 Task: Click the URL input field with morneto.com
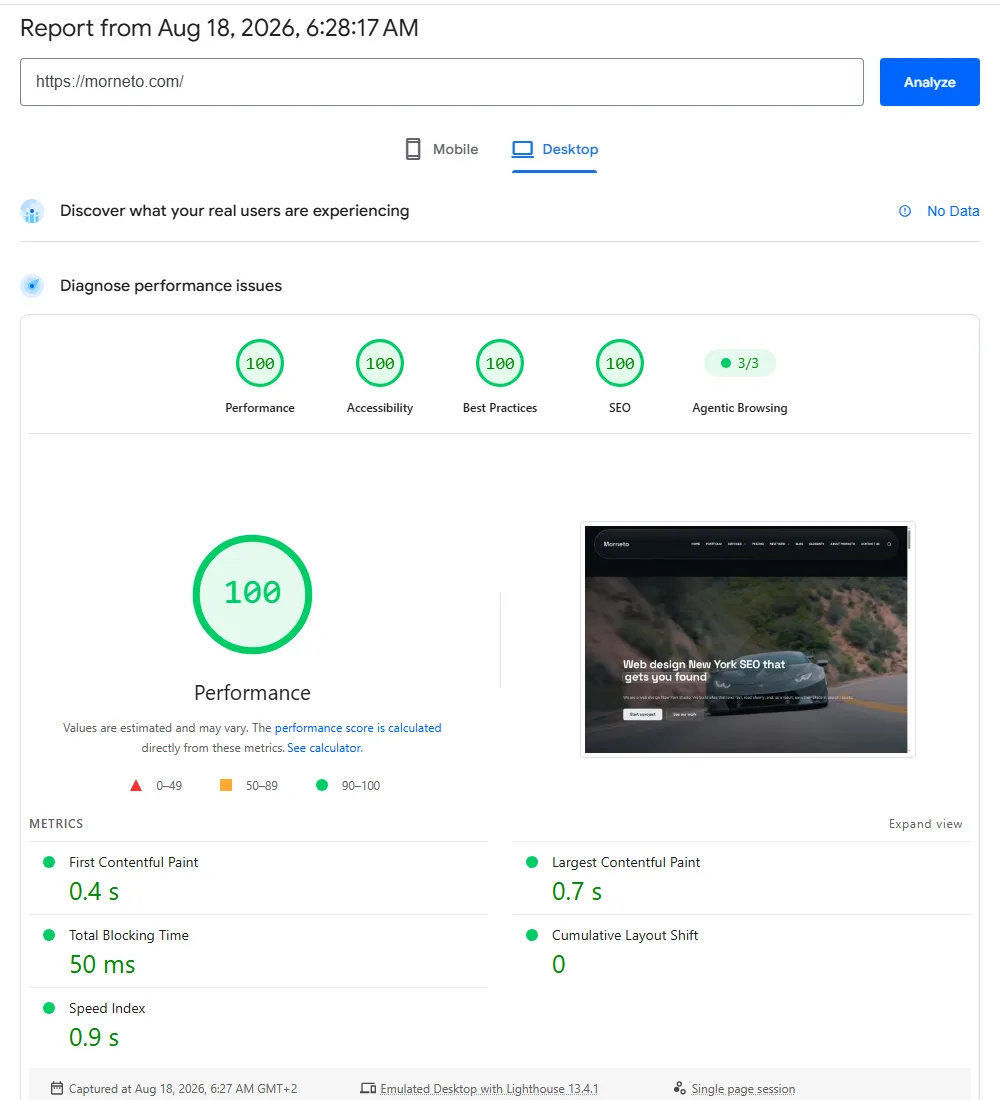coord(441,82)
